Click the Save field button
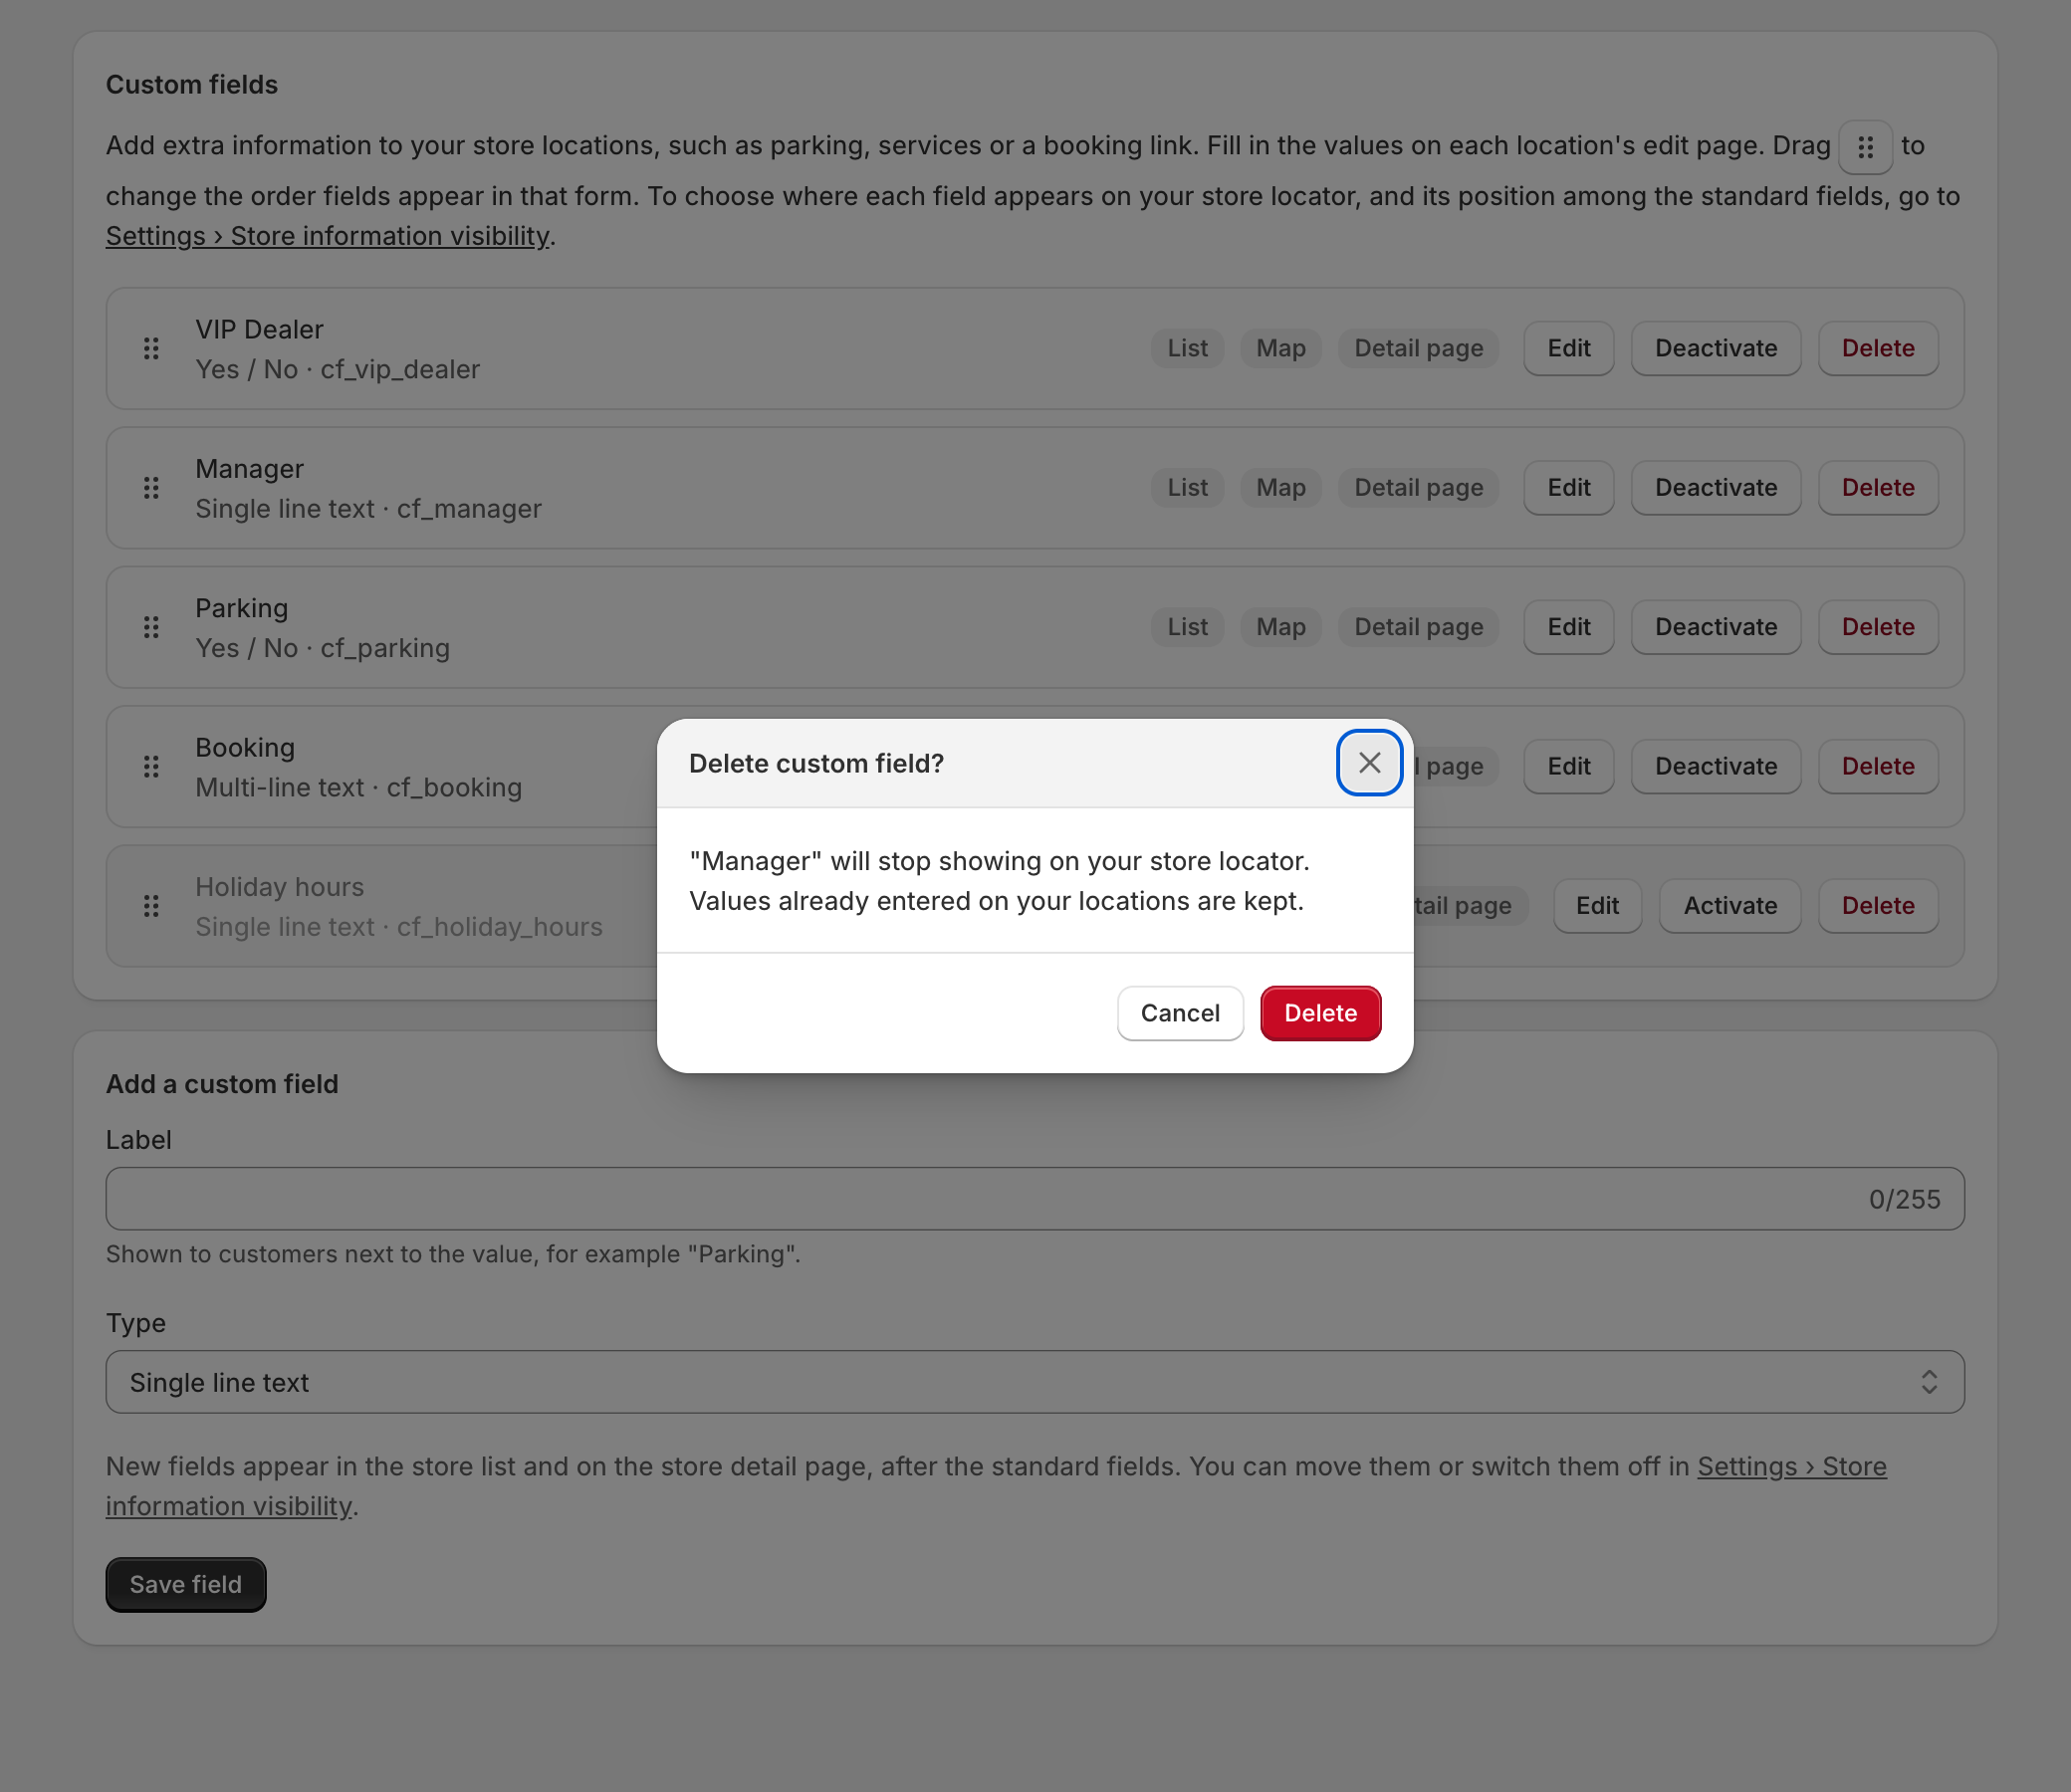Image resolution: width=2071 pixels, height=1792 pixels. click(x=186, y=1585)
